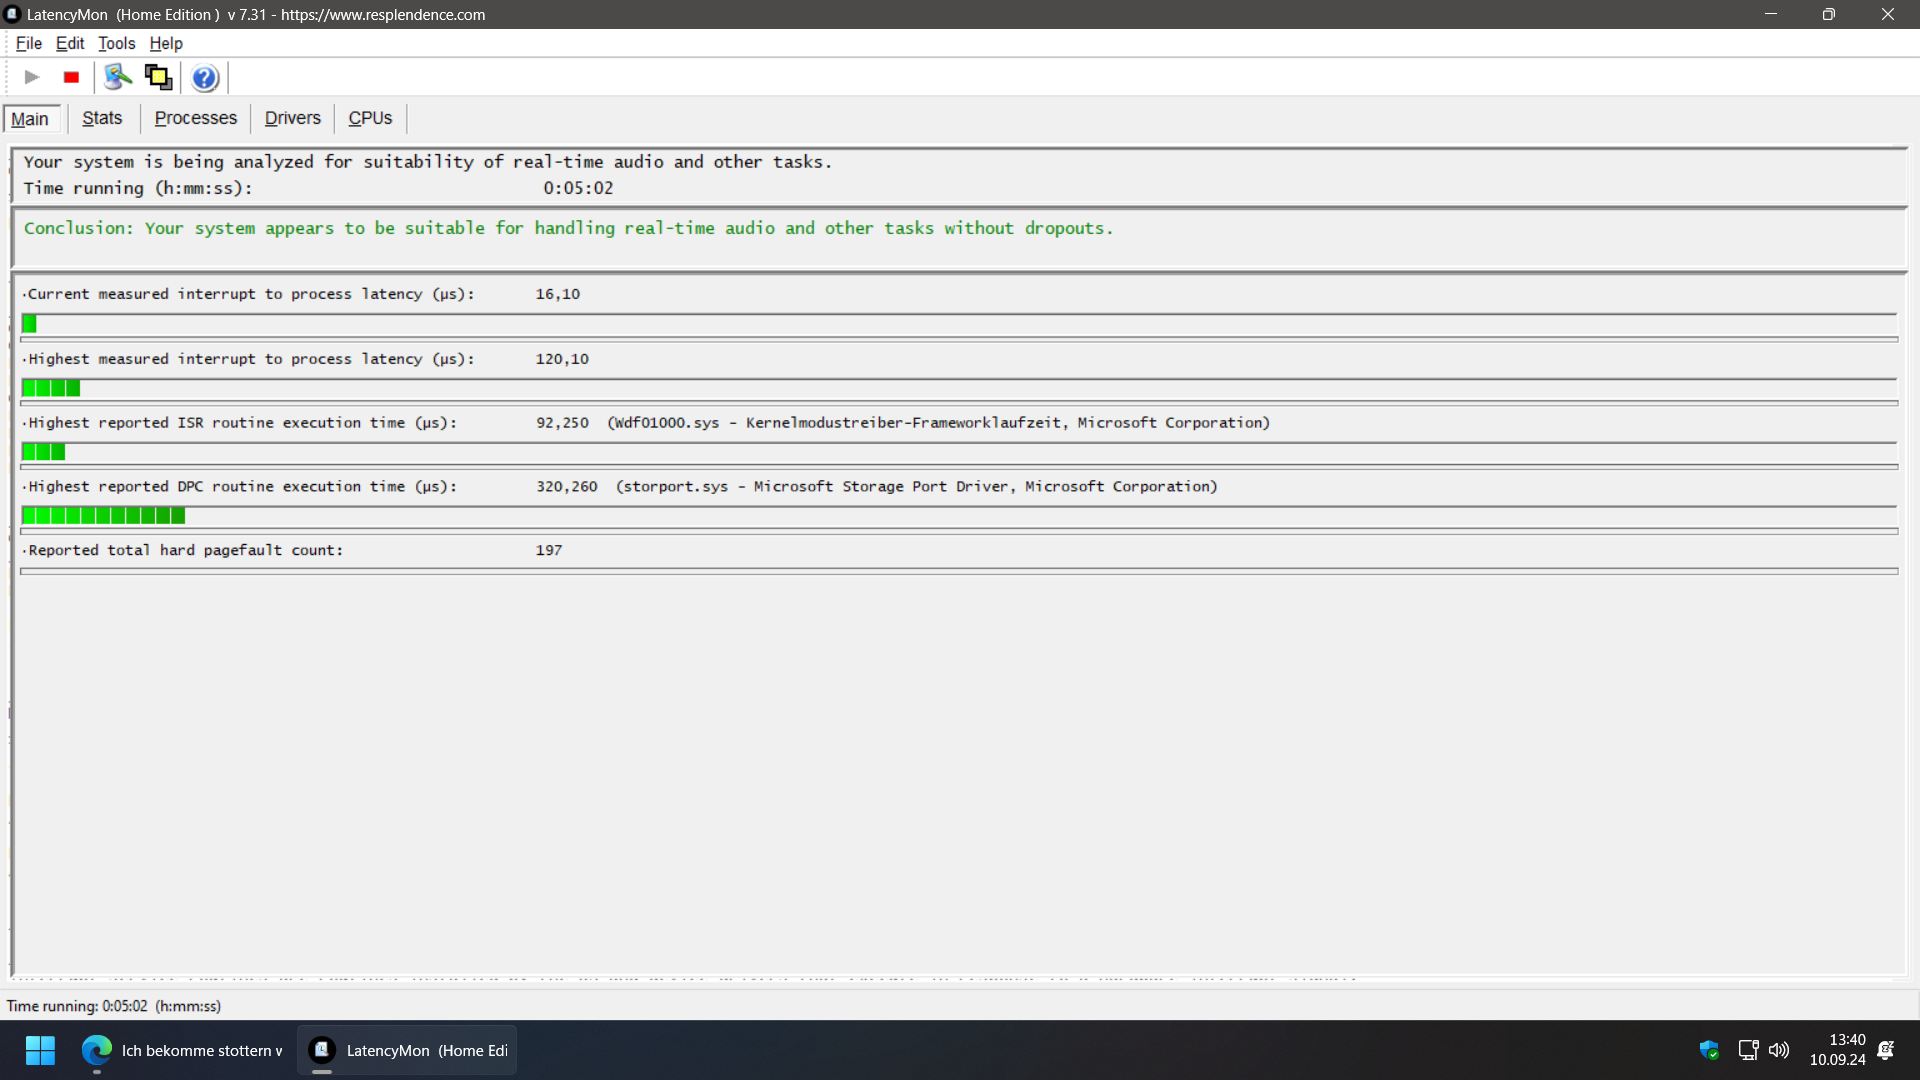Click the Windows Start button

click(x=40, y=1050)
